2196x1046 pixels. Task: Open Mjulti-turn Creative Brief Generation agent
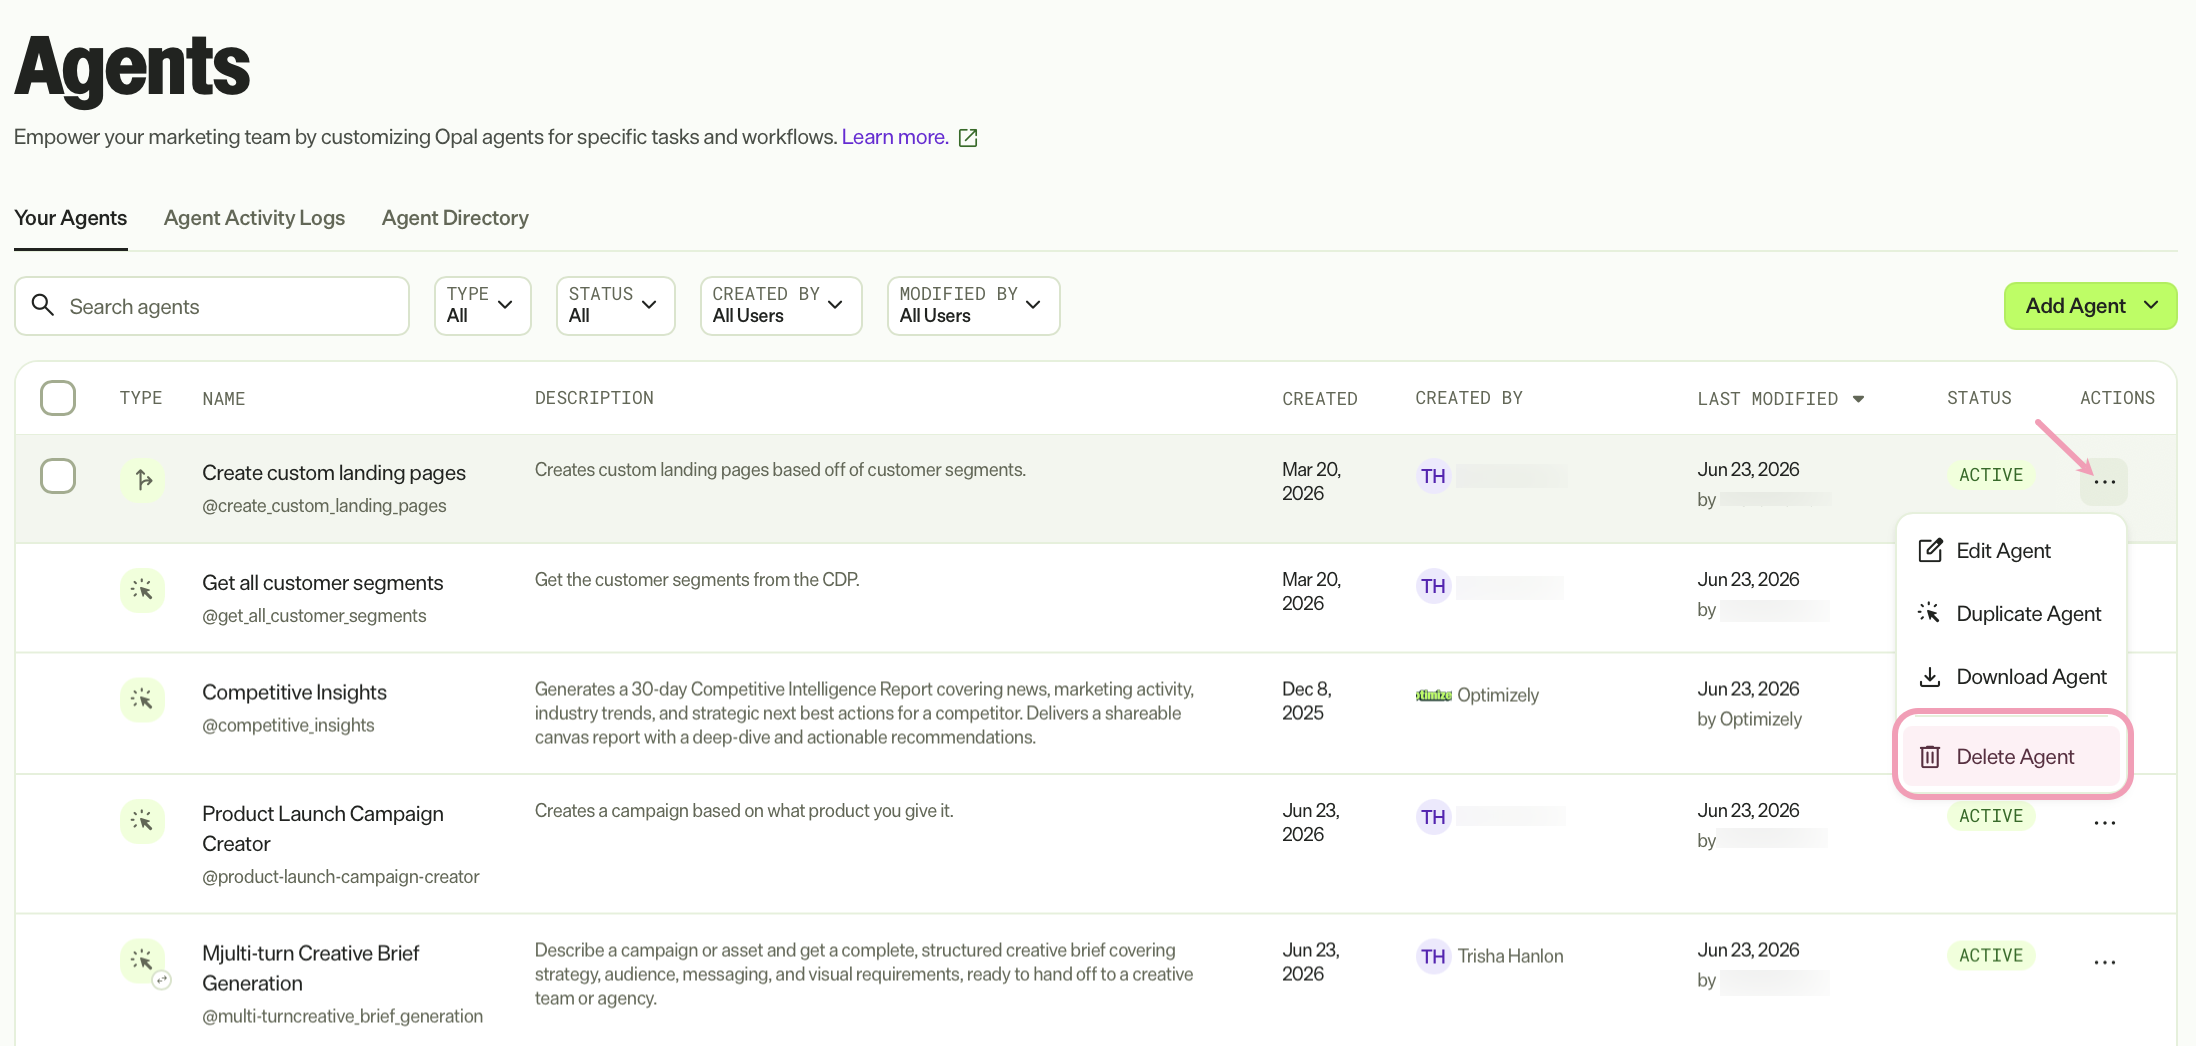[310, 968]
